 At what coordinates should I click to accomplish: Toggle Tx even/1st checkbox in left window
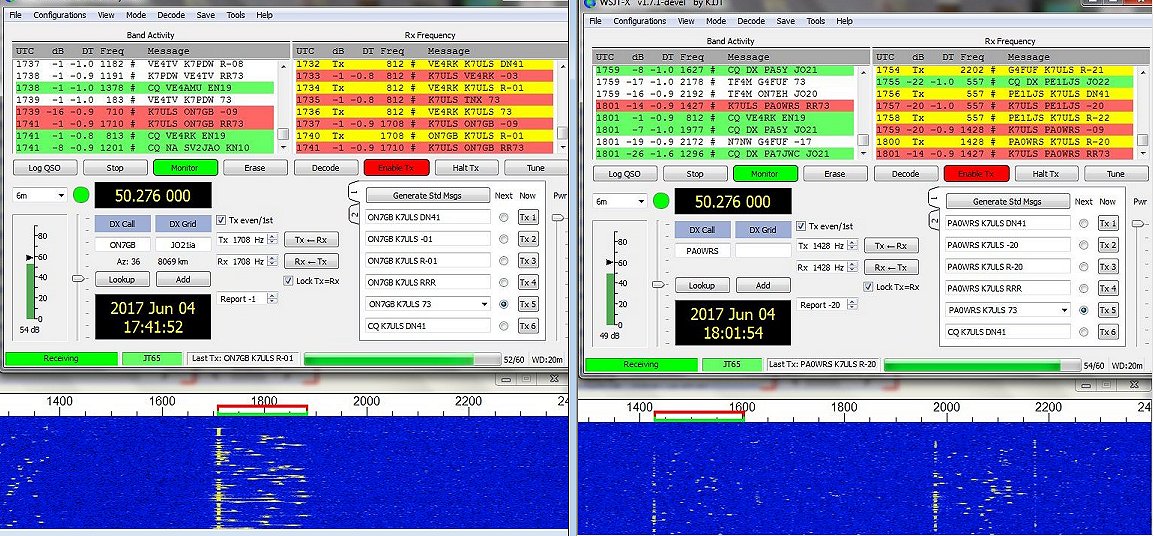(222, 219)
